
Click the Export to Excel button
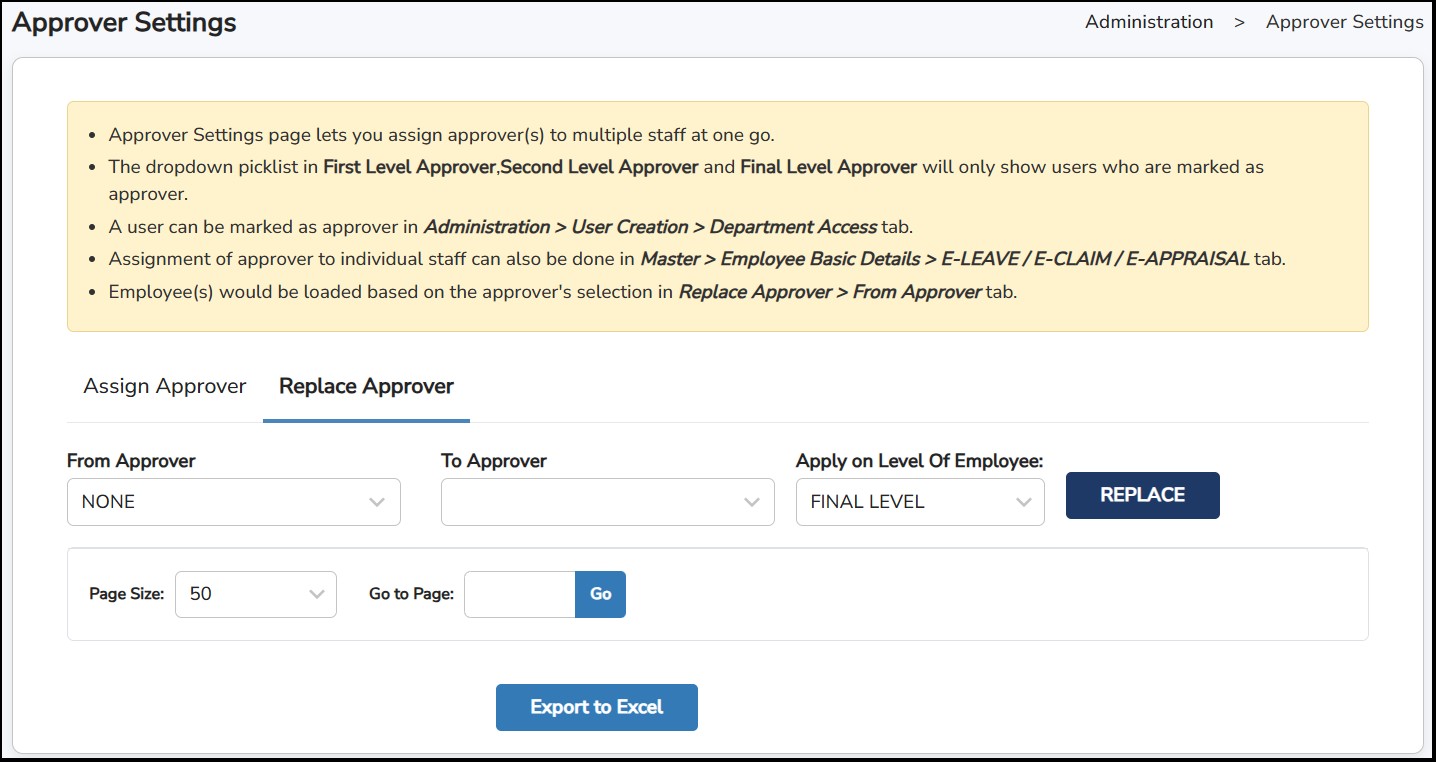(x=596, y=707)
